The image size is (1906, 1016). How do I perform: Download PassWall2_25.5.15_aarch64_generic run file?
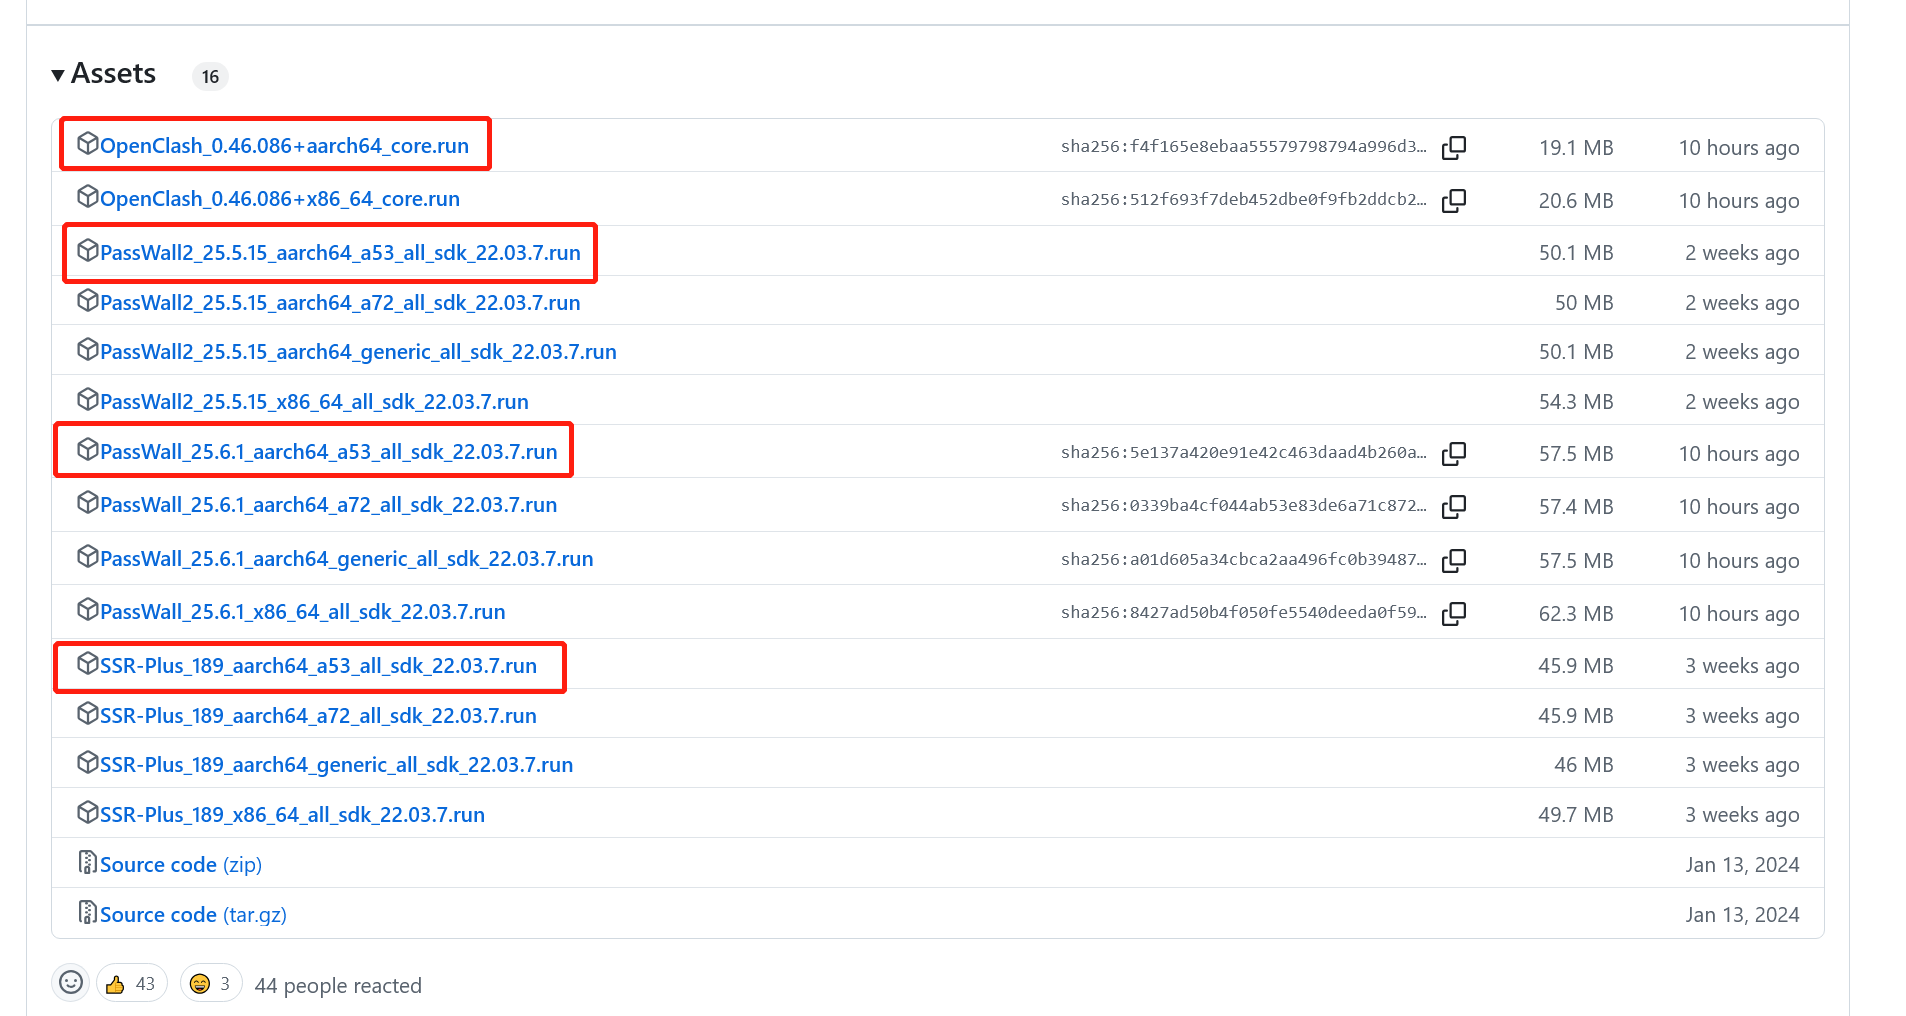coord(358,352)
